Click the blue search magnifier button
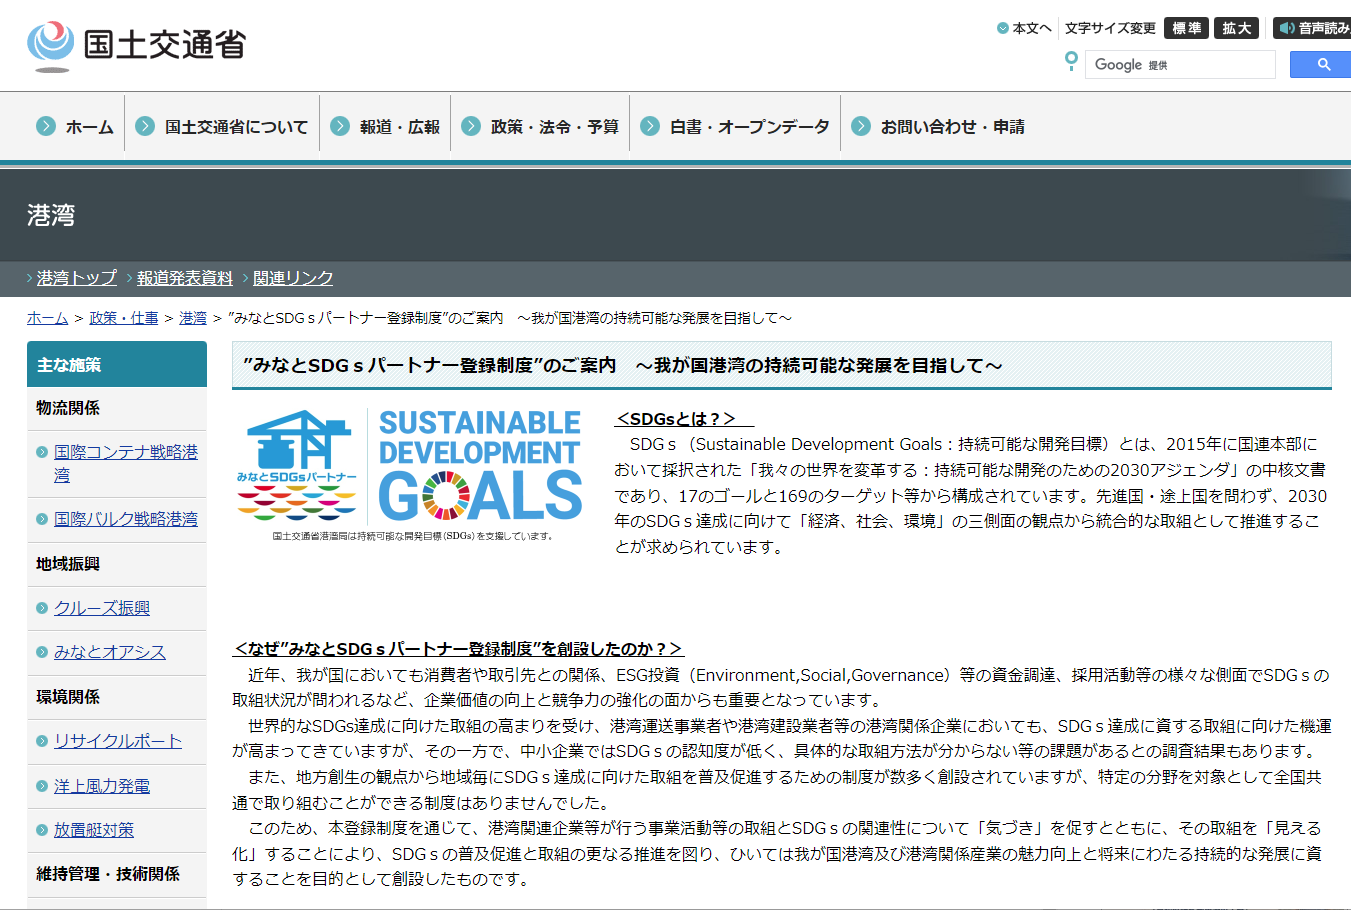The height and width of the screenshot is (910, 1351). point(1322,65)
